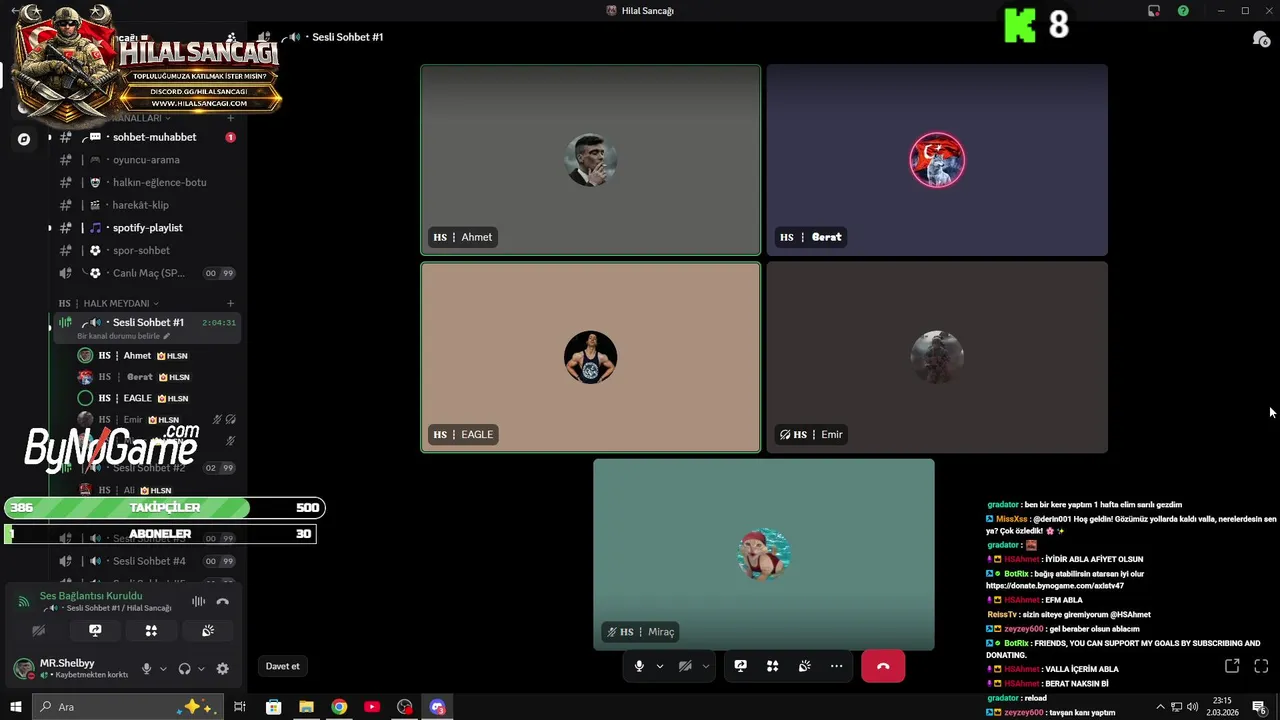Click the Ara taskbar search box
Viewport: 1280px width, 720px height.
pos(128,707)
